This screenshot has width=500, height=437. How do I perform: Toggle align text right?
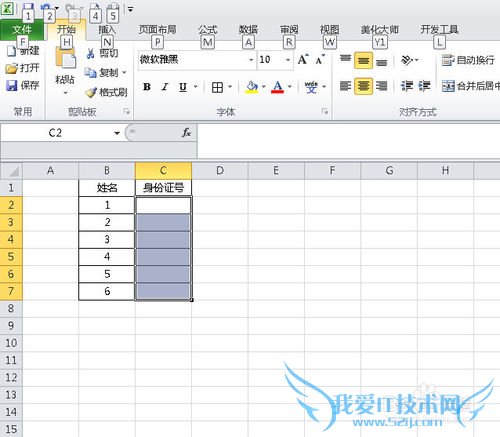pyautogui.click(x=381, y=86)
